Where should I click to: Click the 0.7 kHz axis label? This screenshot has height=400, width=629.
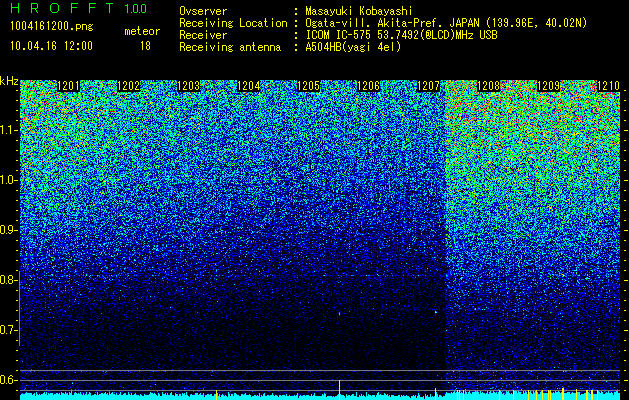tap(8, 330)
